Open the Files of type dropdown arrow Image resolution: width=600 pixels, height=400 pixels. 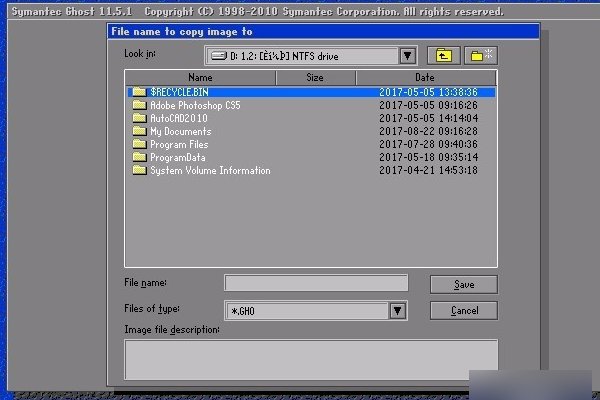(398, 311)
